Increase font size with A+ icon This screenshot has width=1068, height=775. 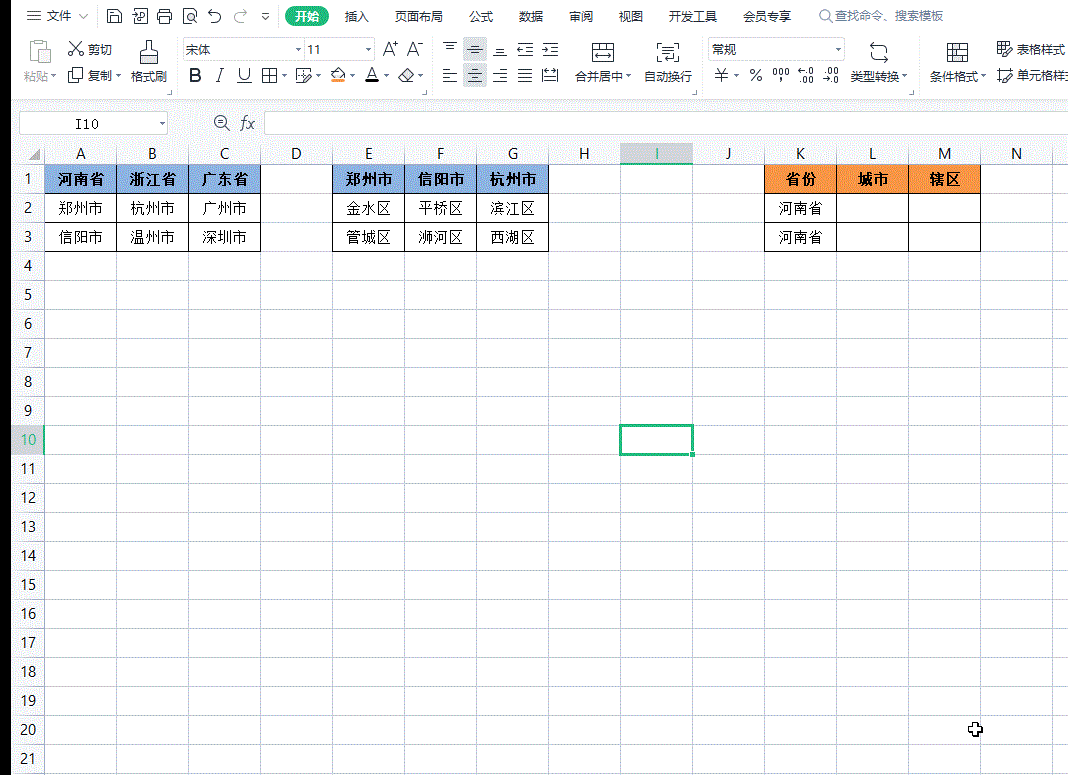tap(390, 49)
